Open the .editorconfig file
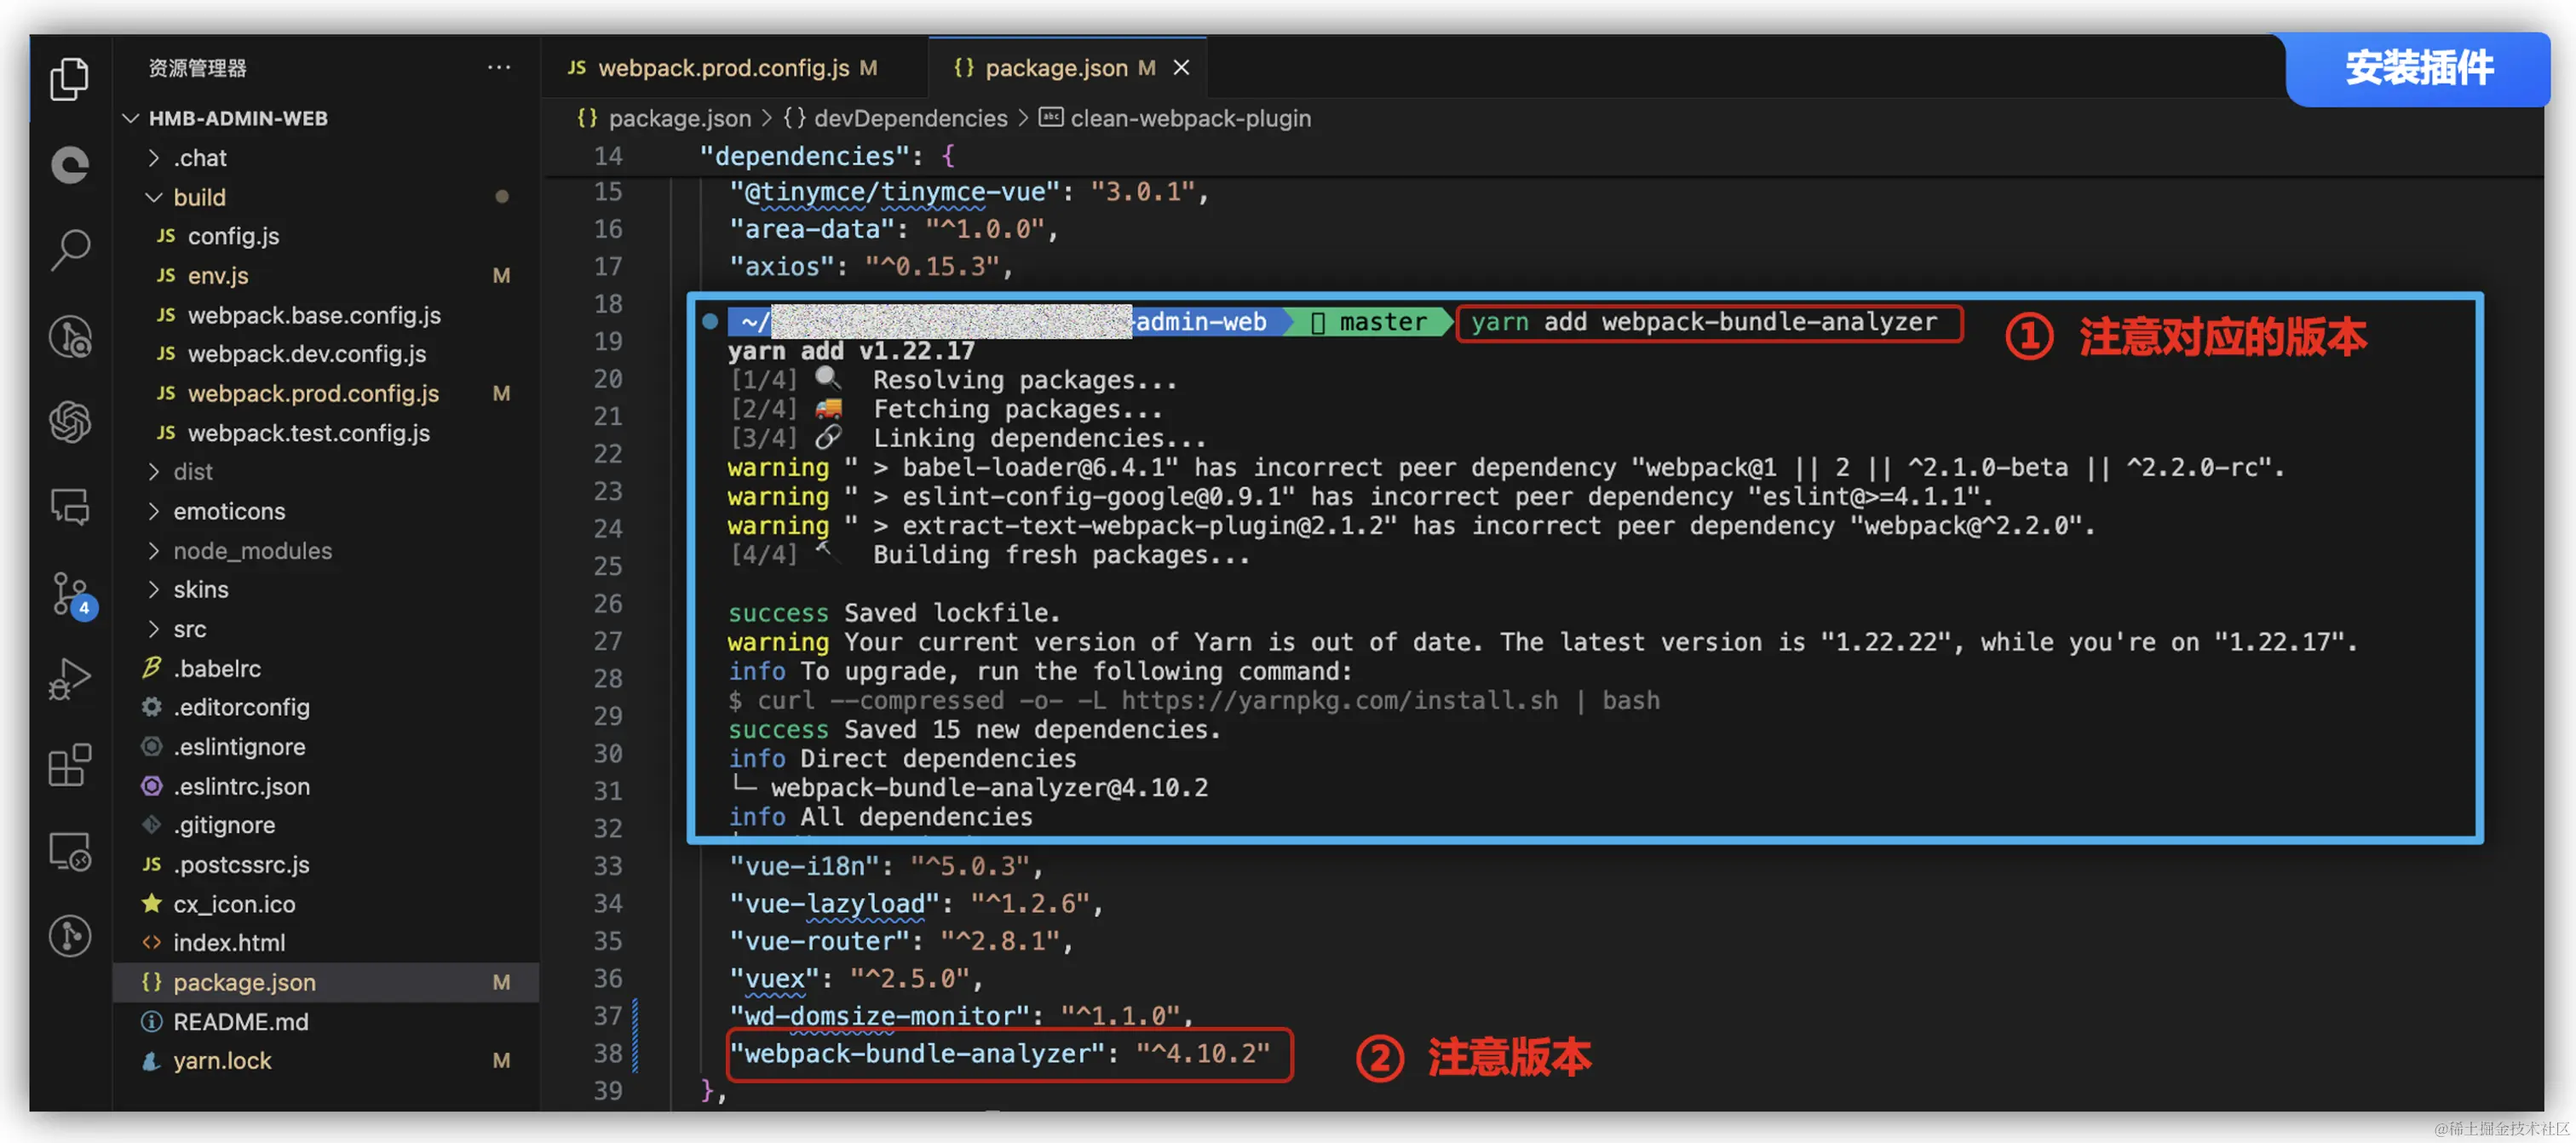This screenshot has width=2576, height=1143. [240, 707]
